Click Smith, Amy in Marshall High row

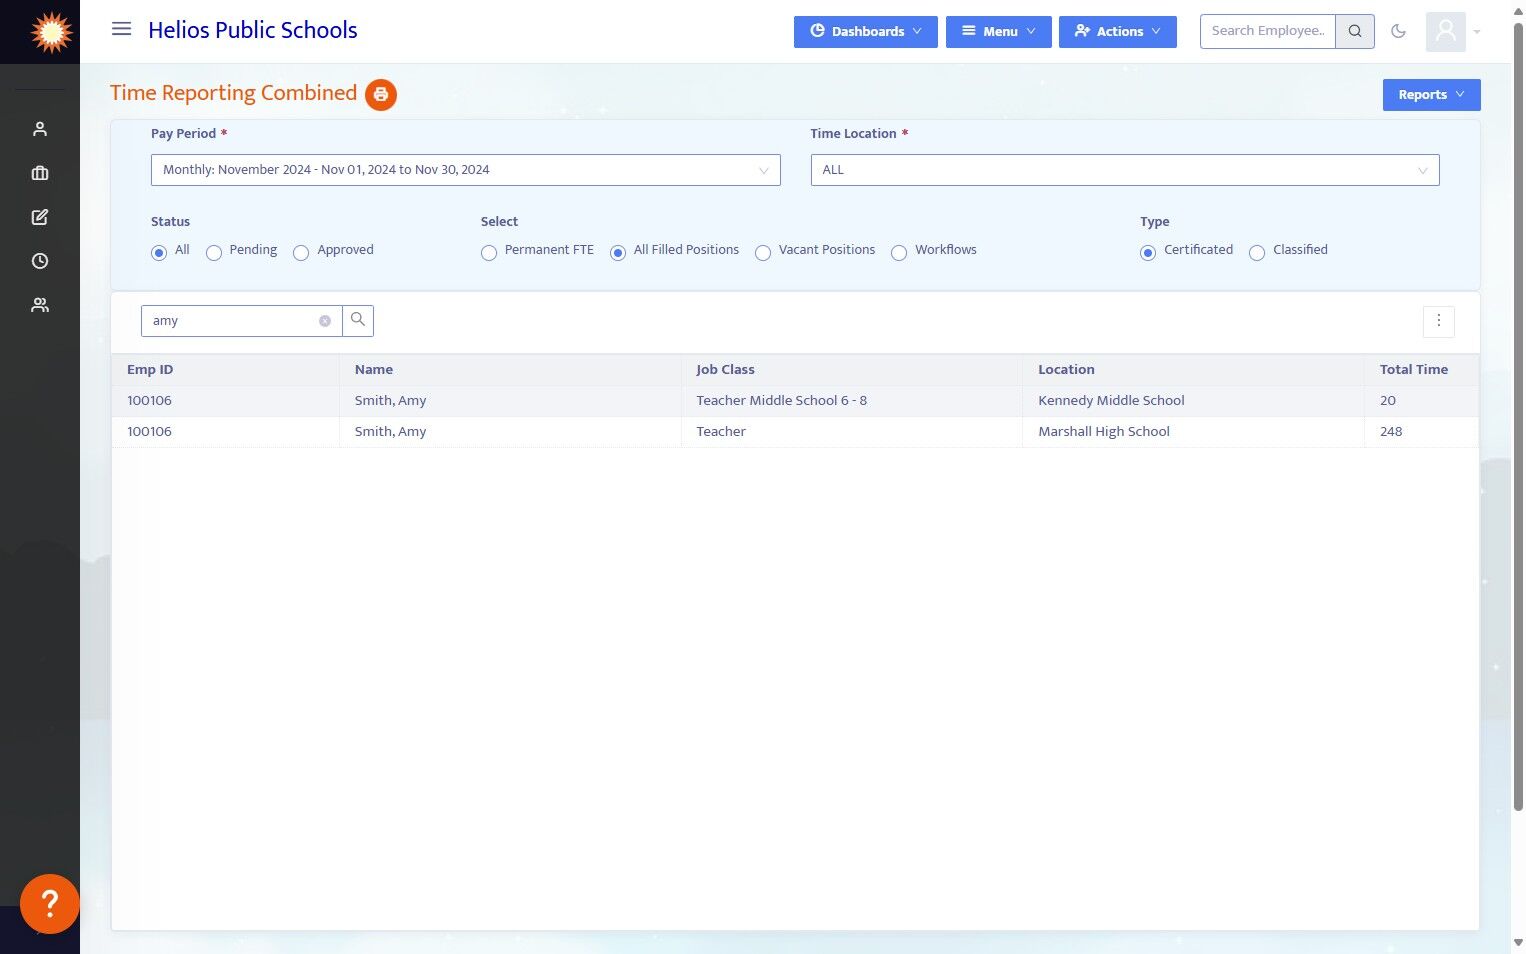(x=391, y=432)
